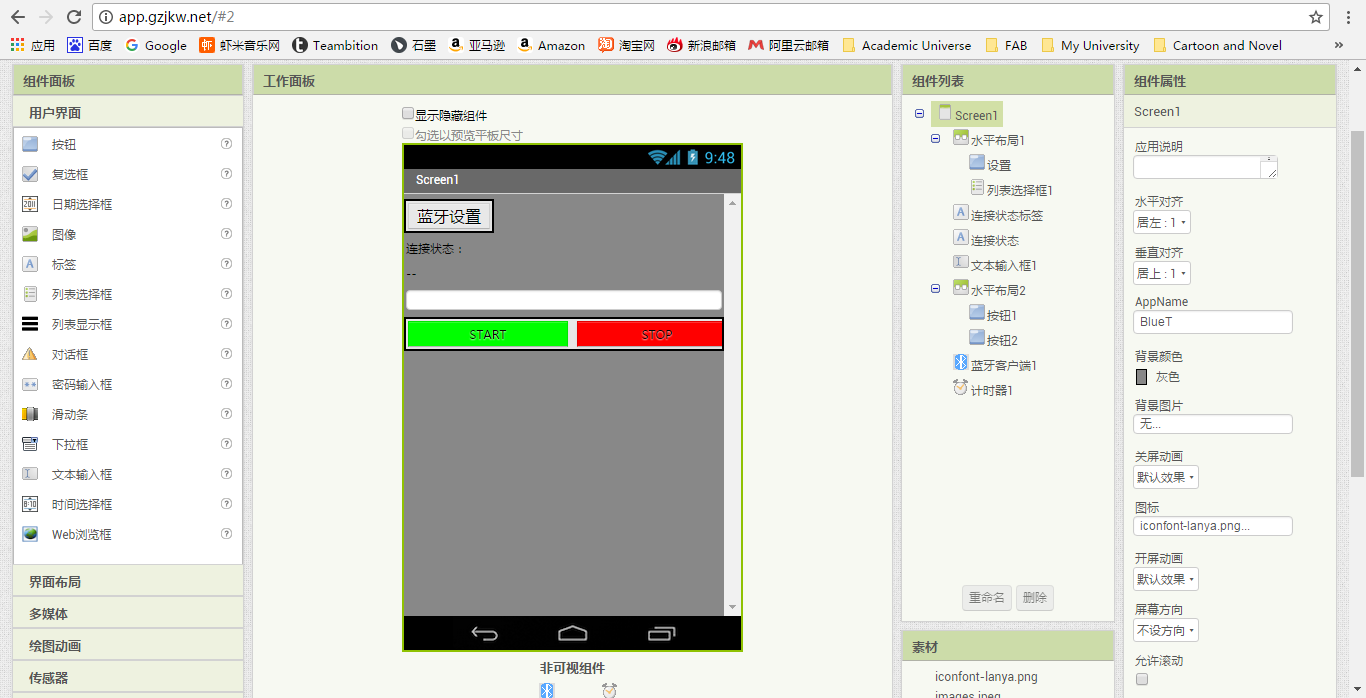Pick the Web浏览框 web viewer icon

click(30, 534)
